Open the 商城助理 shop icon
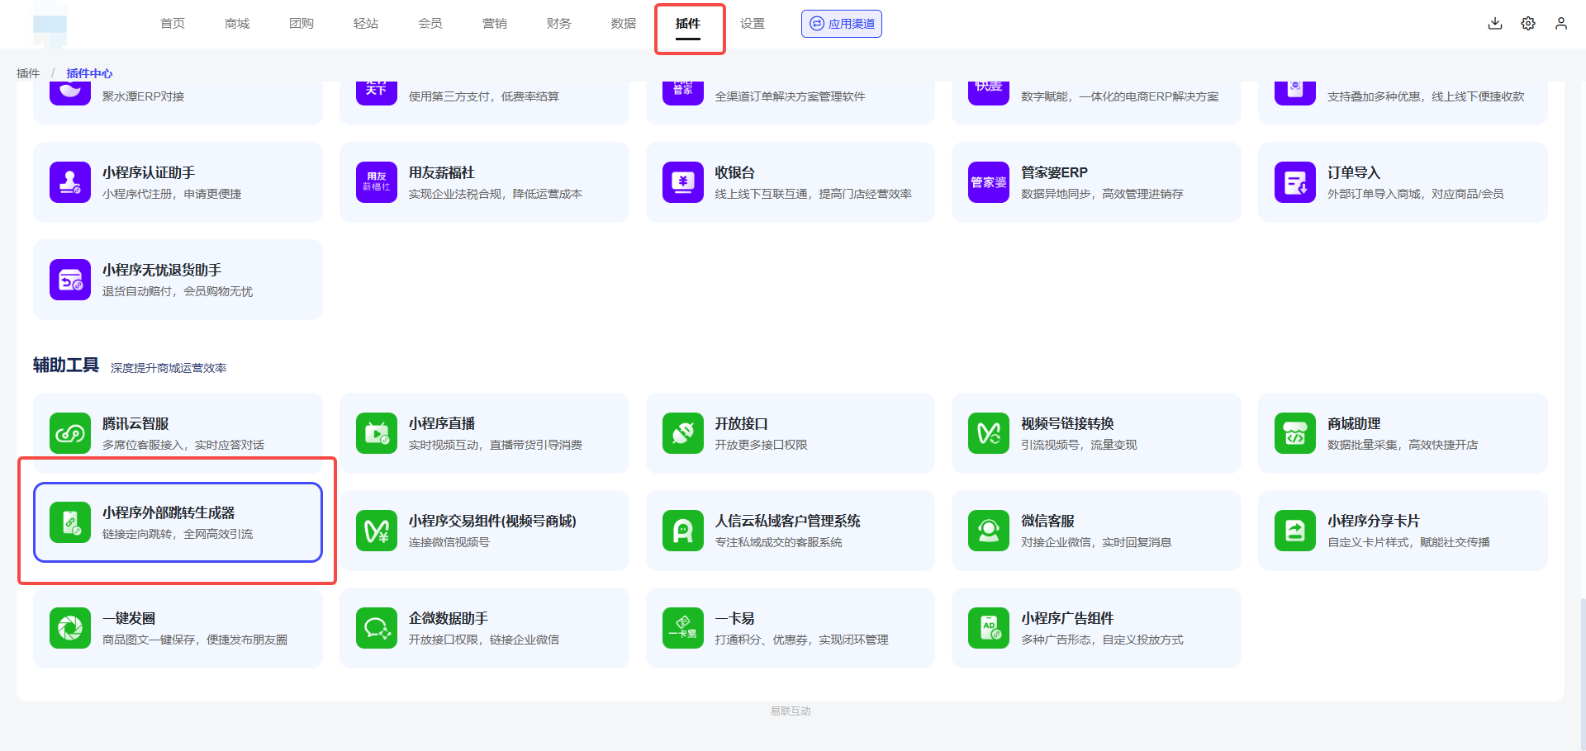The height and width of the screenshot is (751, 1586). click(1295, 433)
